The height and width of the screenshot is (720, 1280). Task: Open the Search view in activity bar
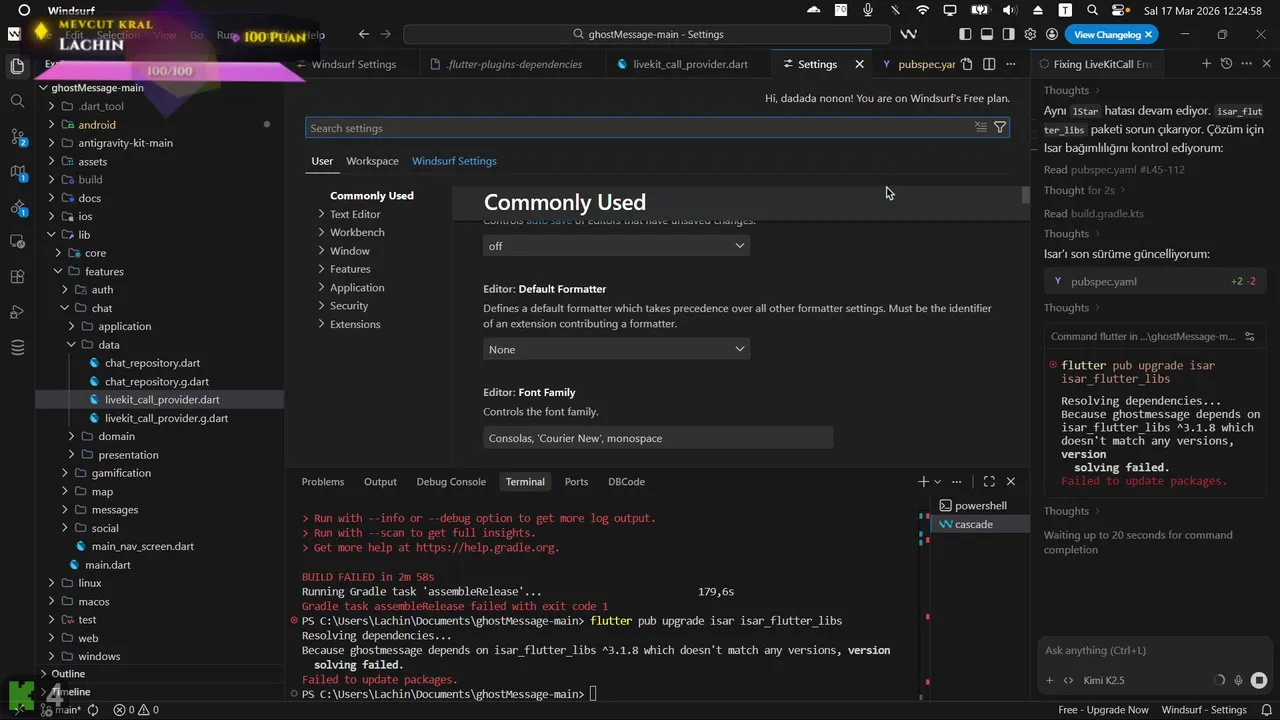17,101
